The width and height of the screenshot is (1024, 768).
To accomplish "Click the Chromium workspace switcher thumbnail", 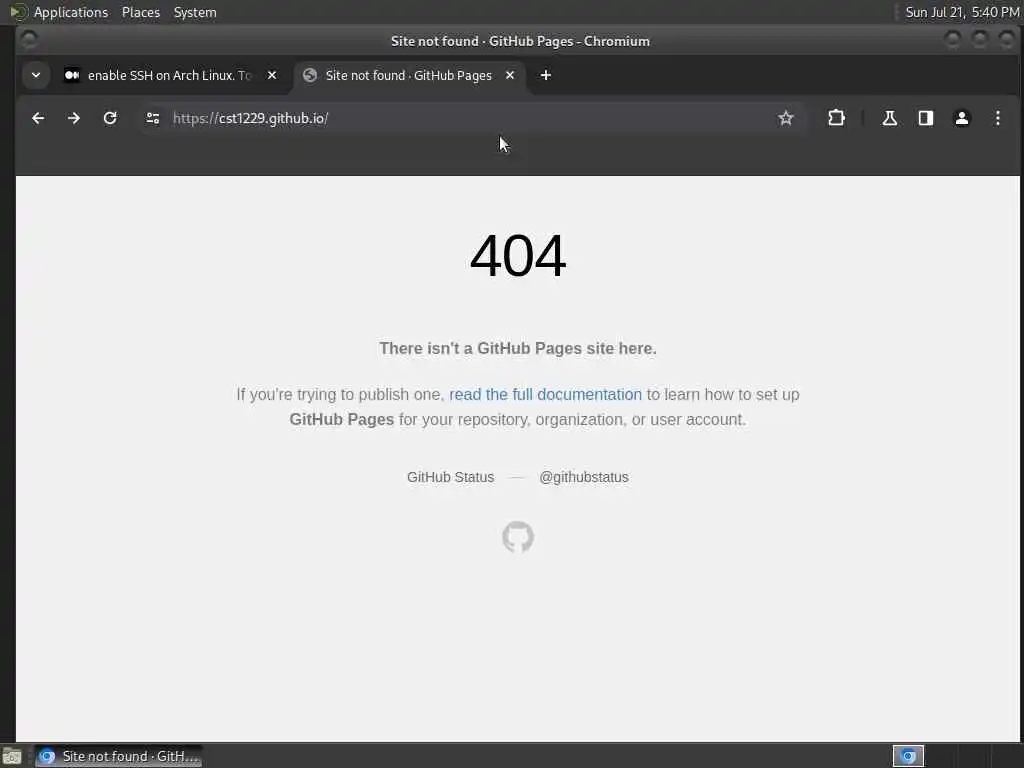I will (908, 756).
